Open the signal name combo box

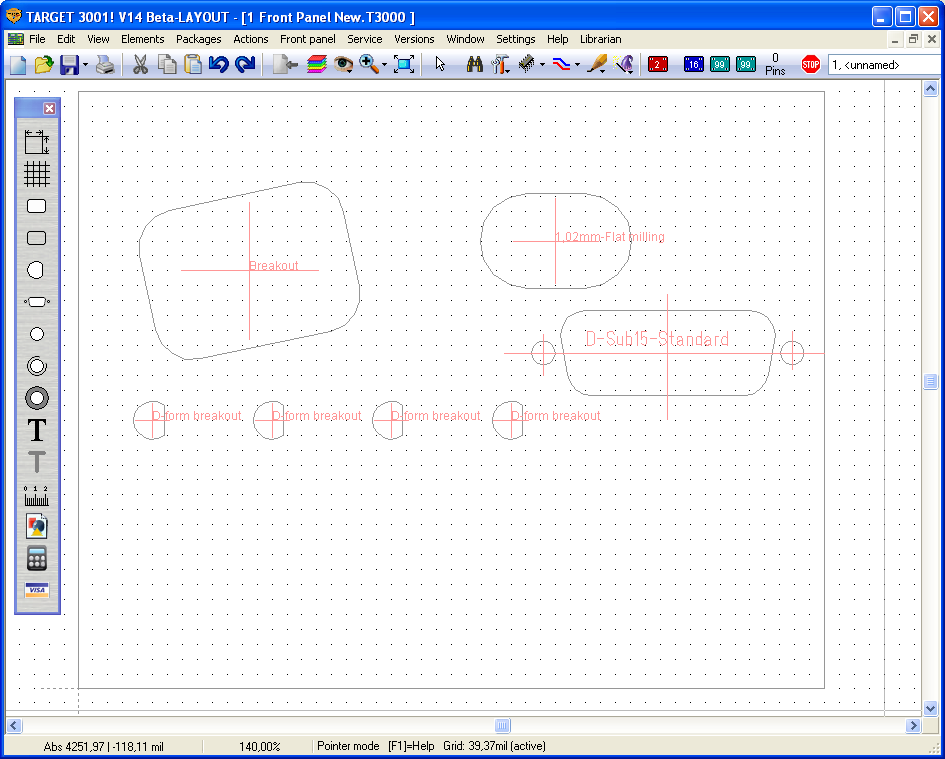click(884, 65)
